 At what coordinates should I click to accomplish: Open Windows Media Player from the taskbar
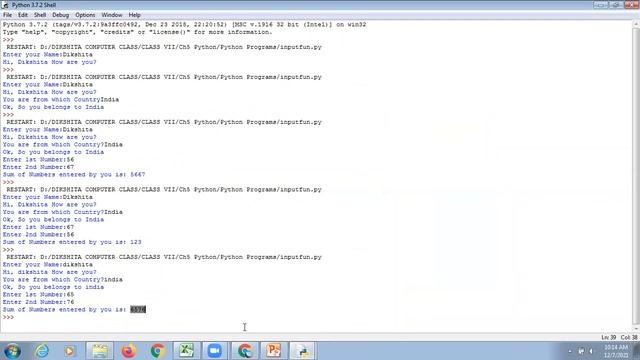click(69, 351)
